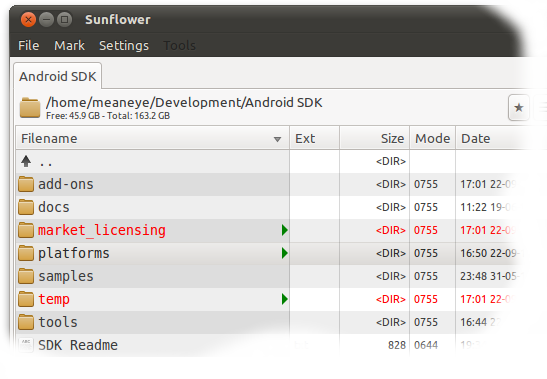Click green arrow beside temp
Viewport: 547px width, 379px height.
pyautogui.click(x=285, y=299)
